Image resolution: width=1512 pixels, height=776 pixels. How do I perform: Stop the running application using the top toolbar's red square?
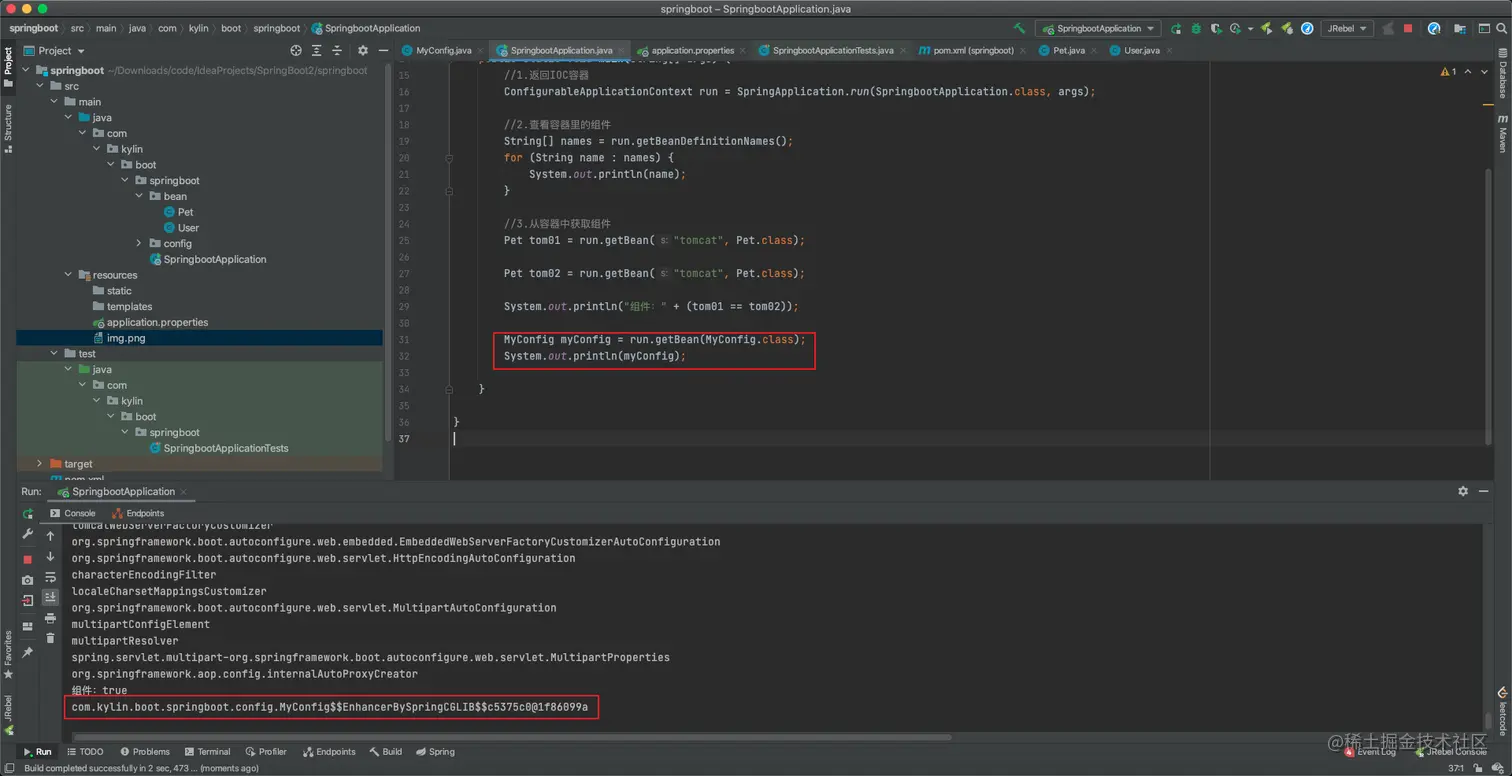click(1408, 29)
